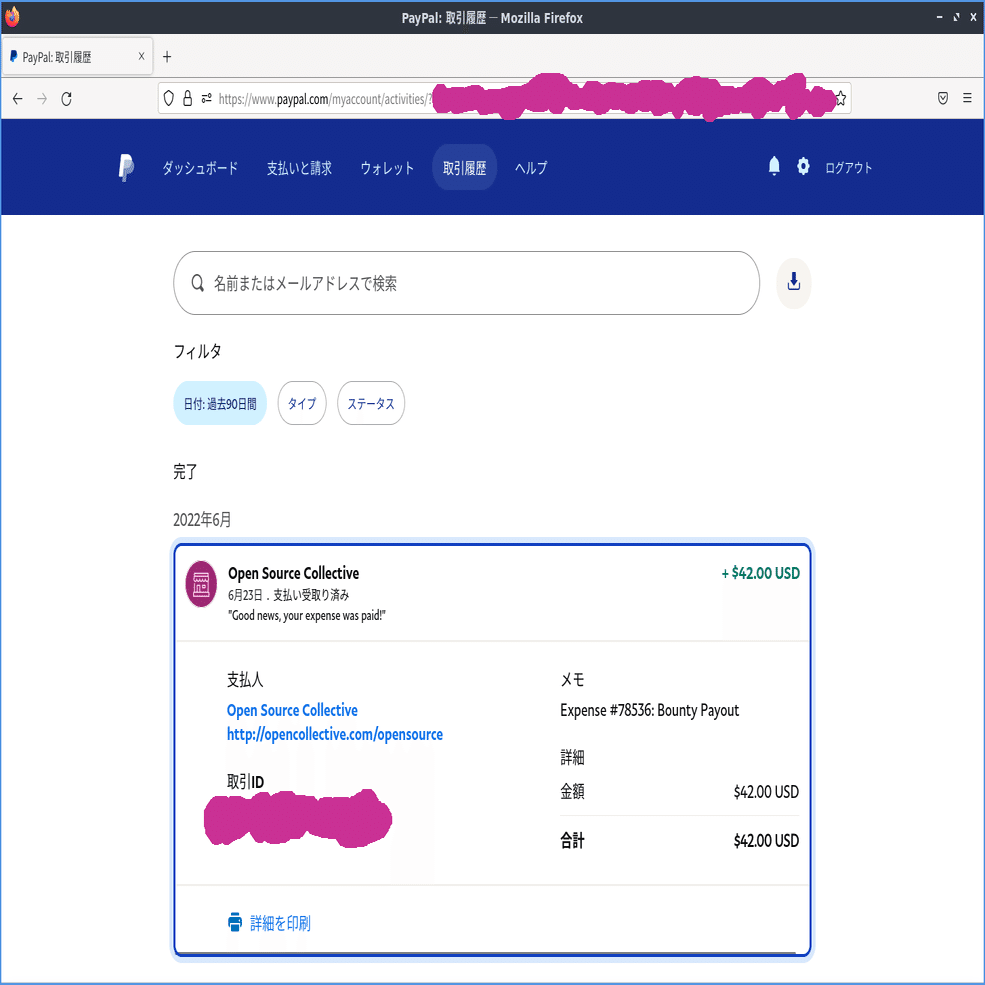985x985 pixels.
Task: Download activity with the download icon
Action: [x=793, y=283]
